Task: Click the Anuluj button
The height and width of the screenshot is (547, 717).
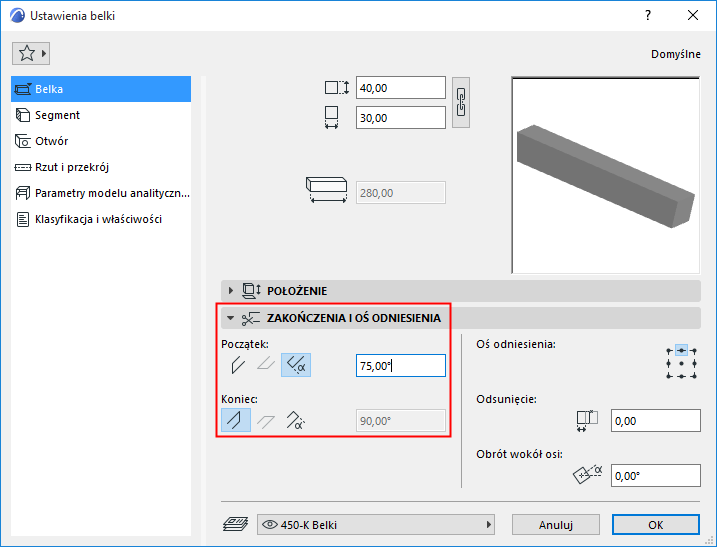Action: coord(556,525)
